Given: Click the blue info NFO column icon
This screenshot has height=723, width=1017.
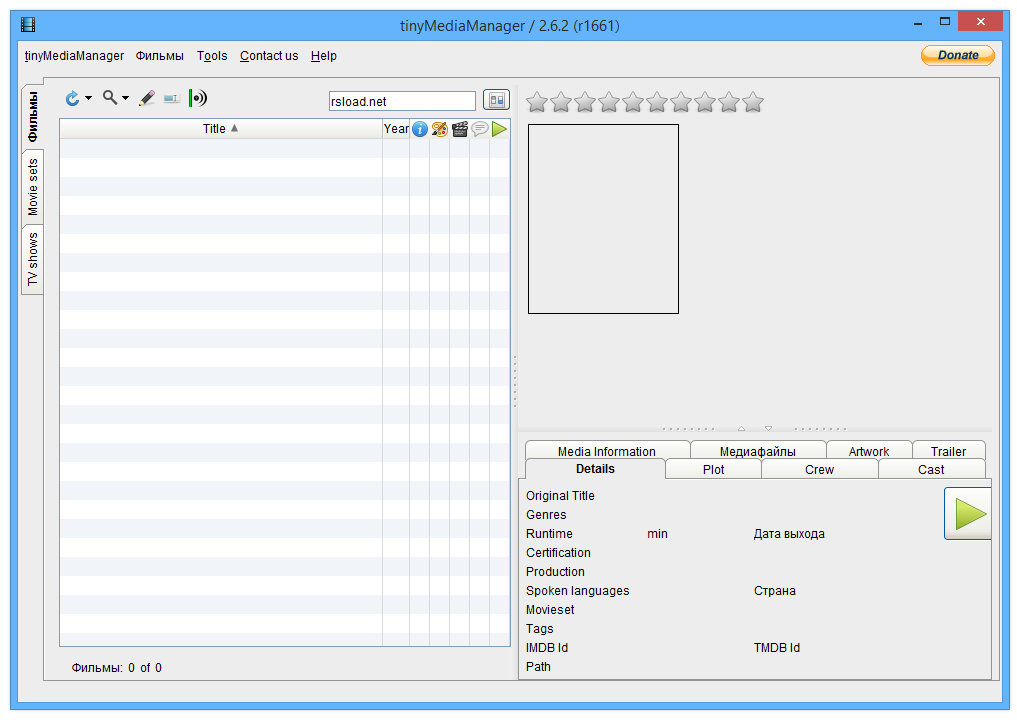Looking at the screenshot, I should tap(420, 129).
